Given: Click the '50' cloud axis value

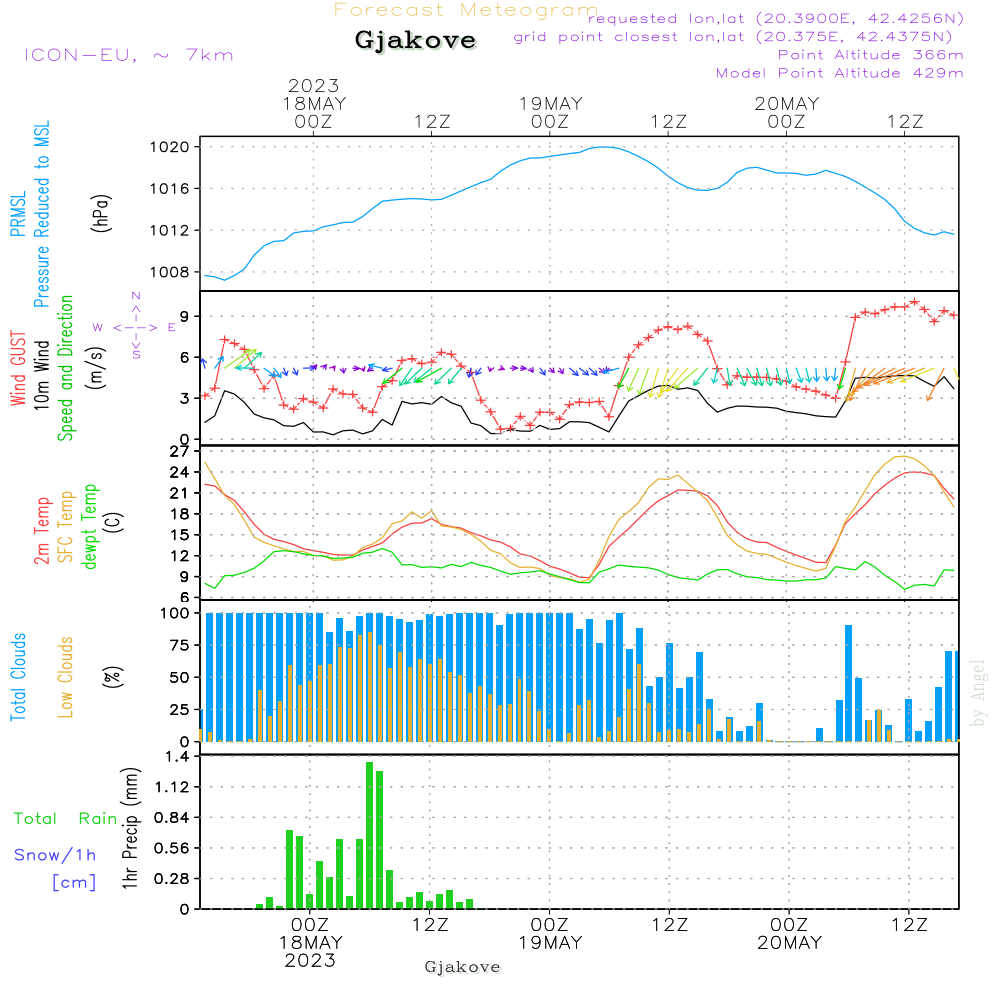Looking at the screenshot, I should pyautogui.click(x=180, y=678).
